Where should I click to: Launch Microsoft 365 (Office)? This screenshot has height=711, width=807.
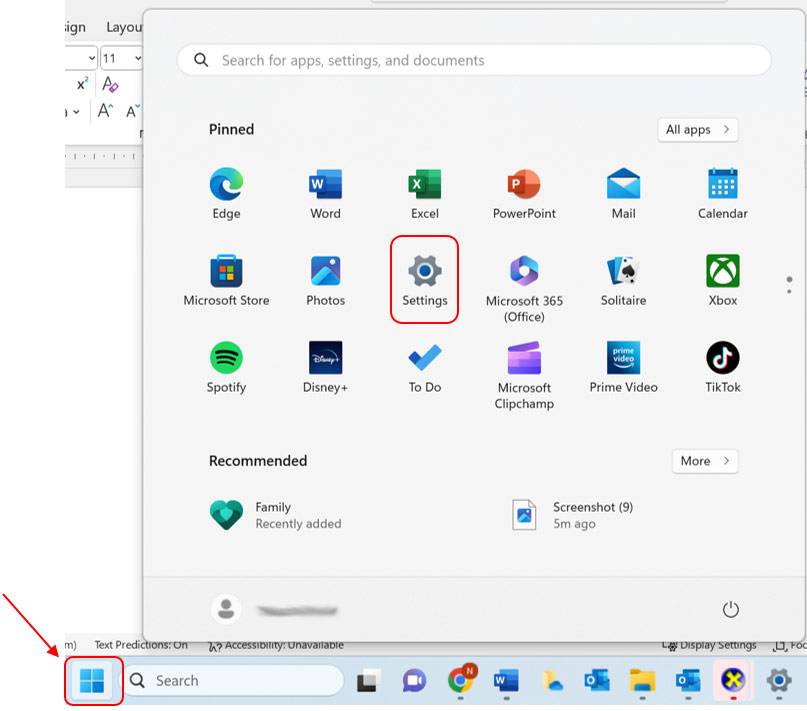pos(524,288)
